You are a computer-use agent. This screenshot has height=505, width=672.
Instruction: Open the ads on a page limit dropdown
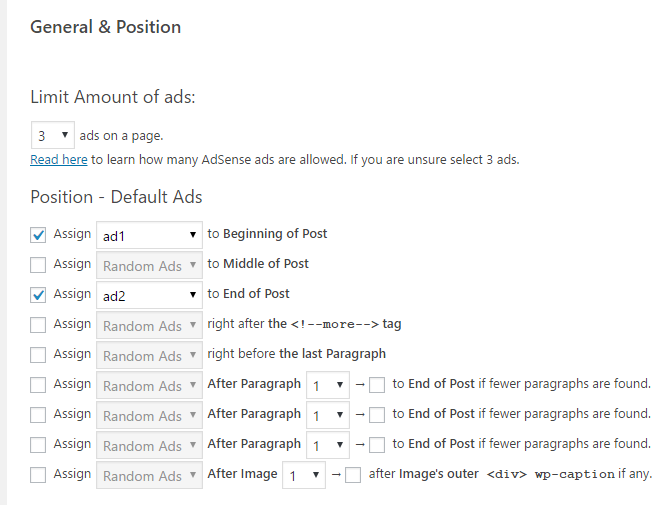pyautogui.click(x=53, y=135)
